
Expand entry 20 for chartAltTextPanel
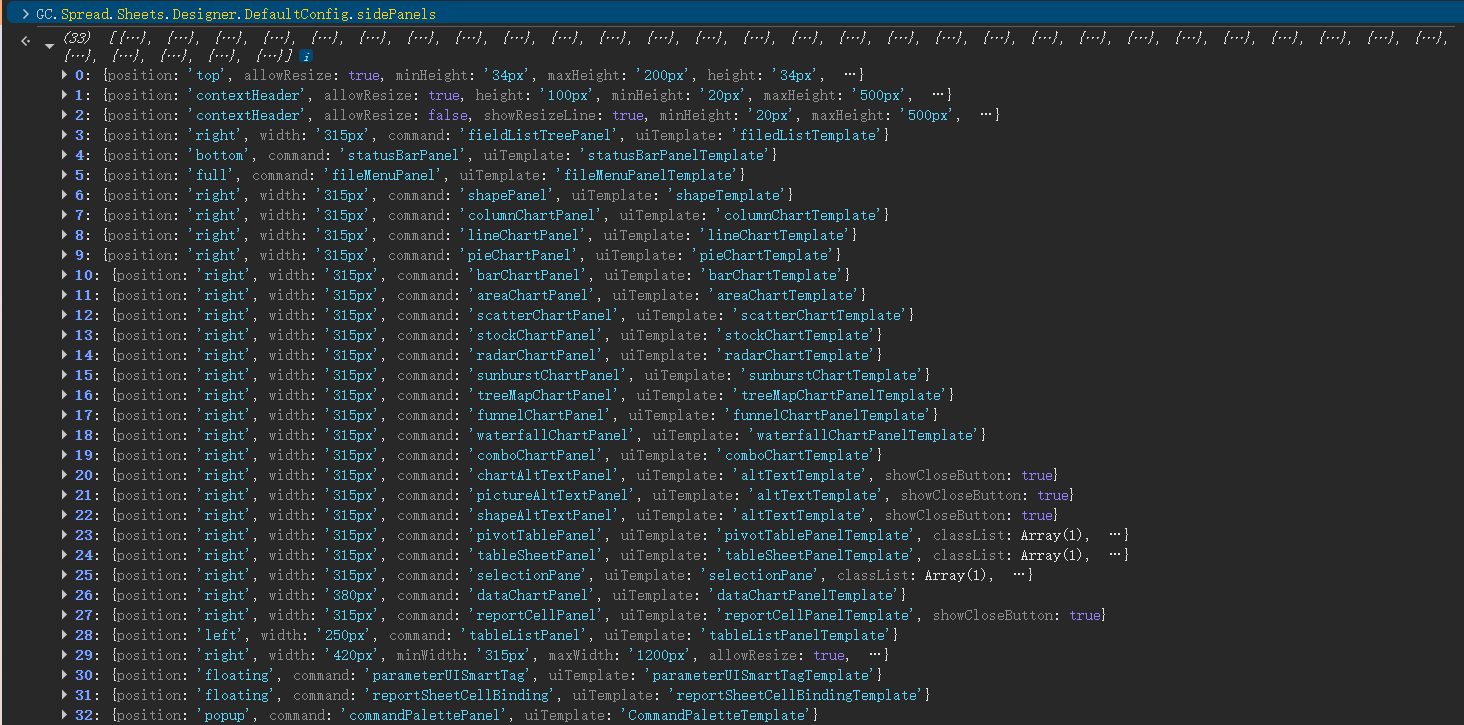65,475
